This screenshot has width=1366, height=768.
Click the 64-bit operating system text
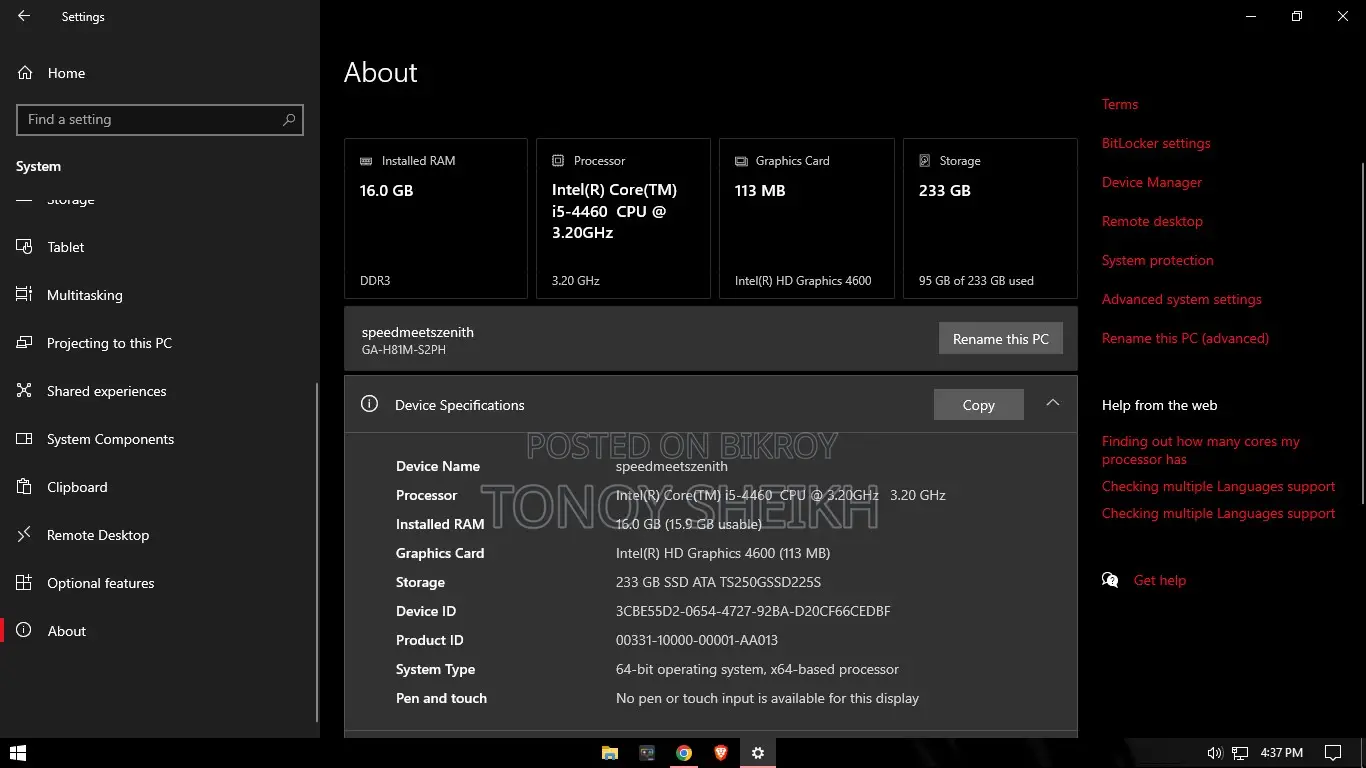pos(757,669)
